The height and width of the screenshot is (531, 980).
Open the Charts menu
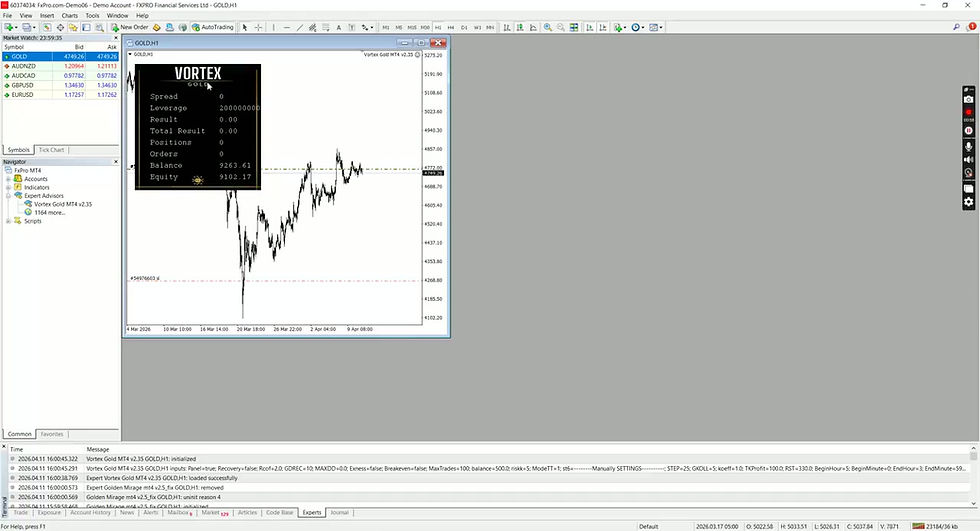click(69, 16)
